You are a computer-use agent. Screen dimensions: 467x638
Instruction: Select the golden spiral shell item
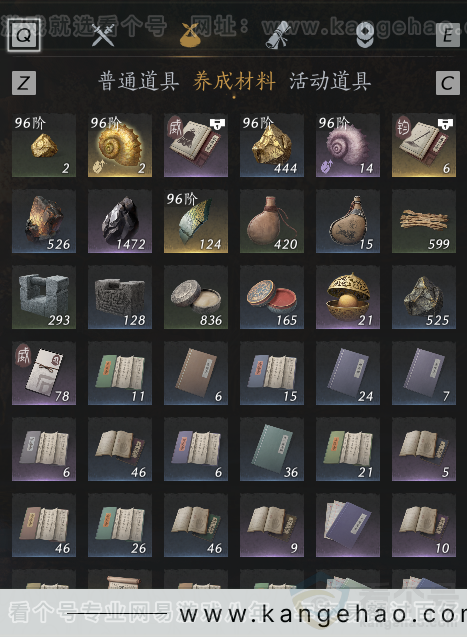(x=120, y=145)
